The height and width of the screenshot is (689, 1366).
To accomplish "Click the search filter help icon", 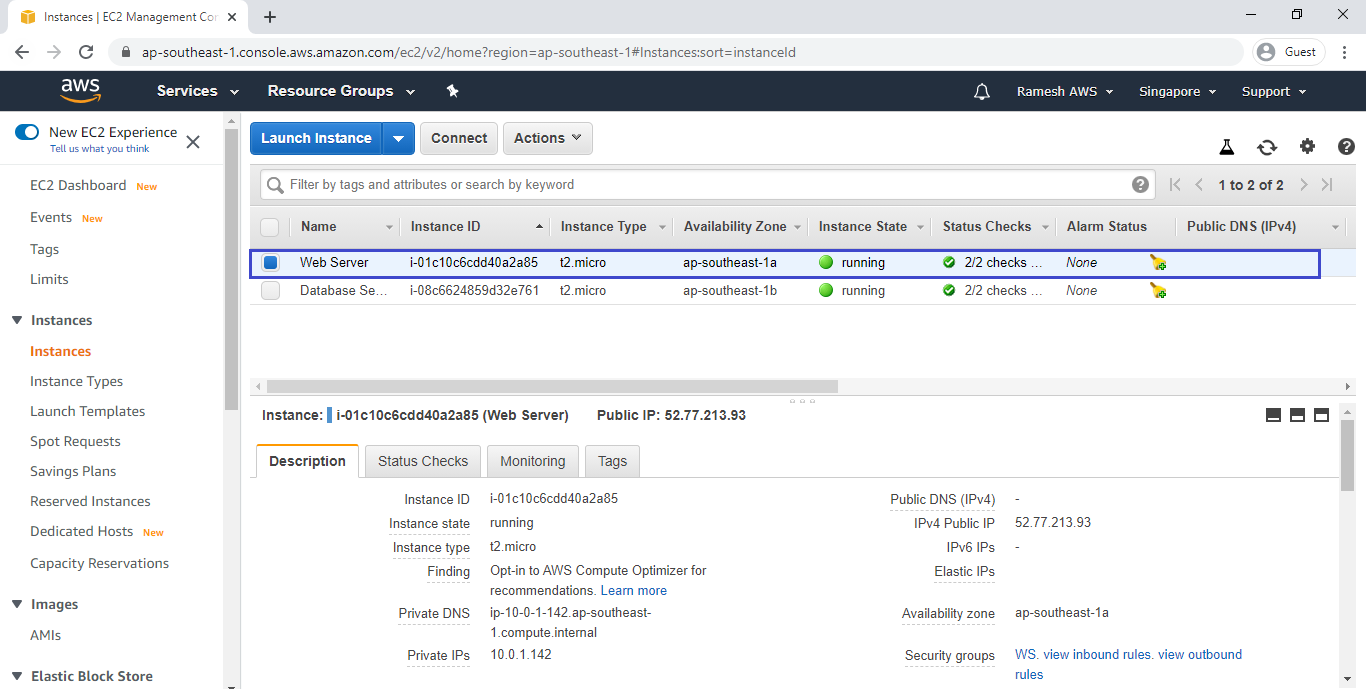I will 1140,185.
